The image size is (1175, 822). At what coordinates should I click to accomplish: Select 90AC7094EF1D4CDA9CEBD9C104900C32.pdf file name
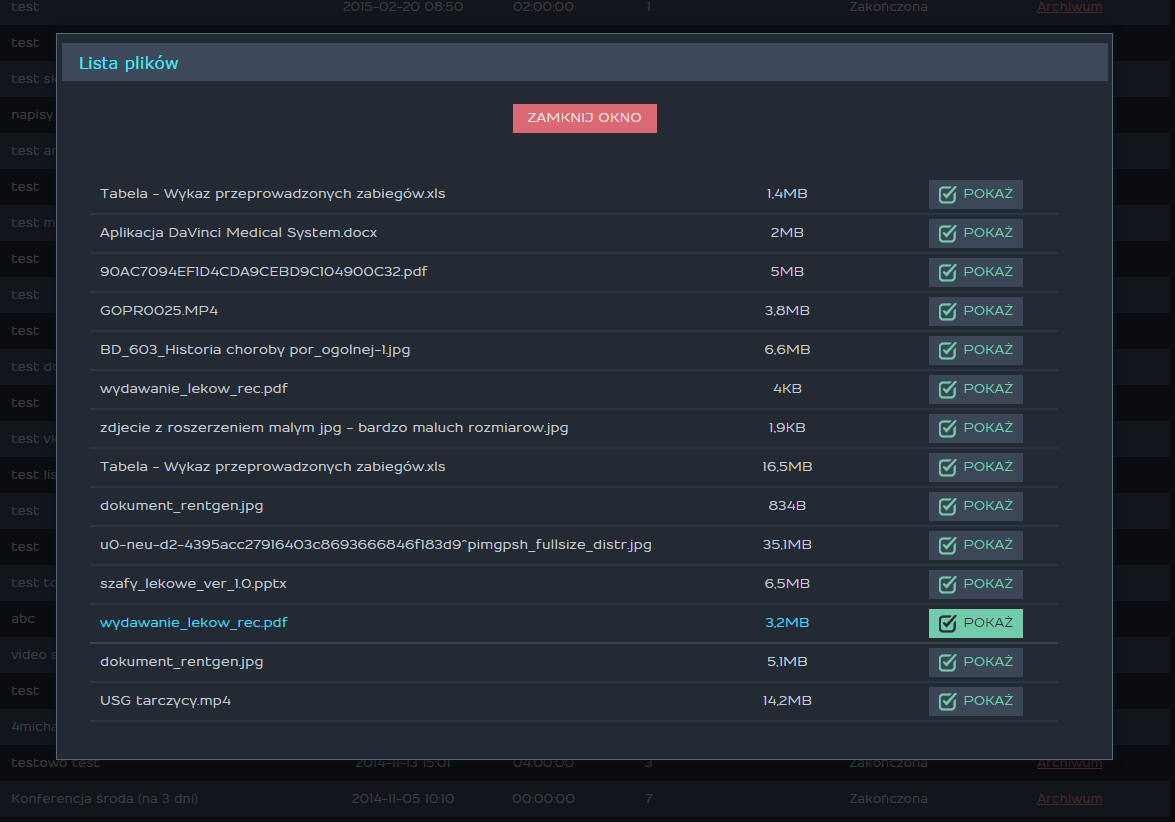(x=264, y=271)
